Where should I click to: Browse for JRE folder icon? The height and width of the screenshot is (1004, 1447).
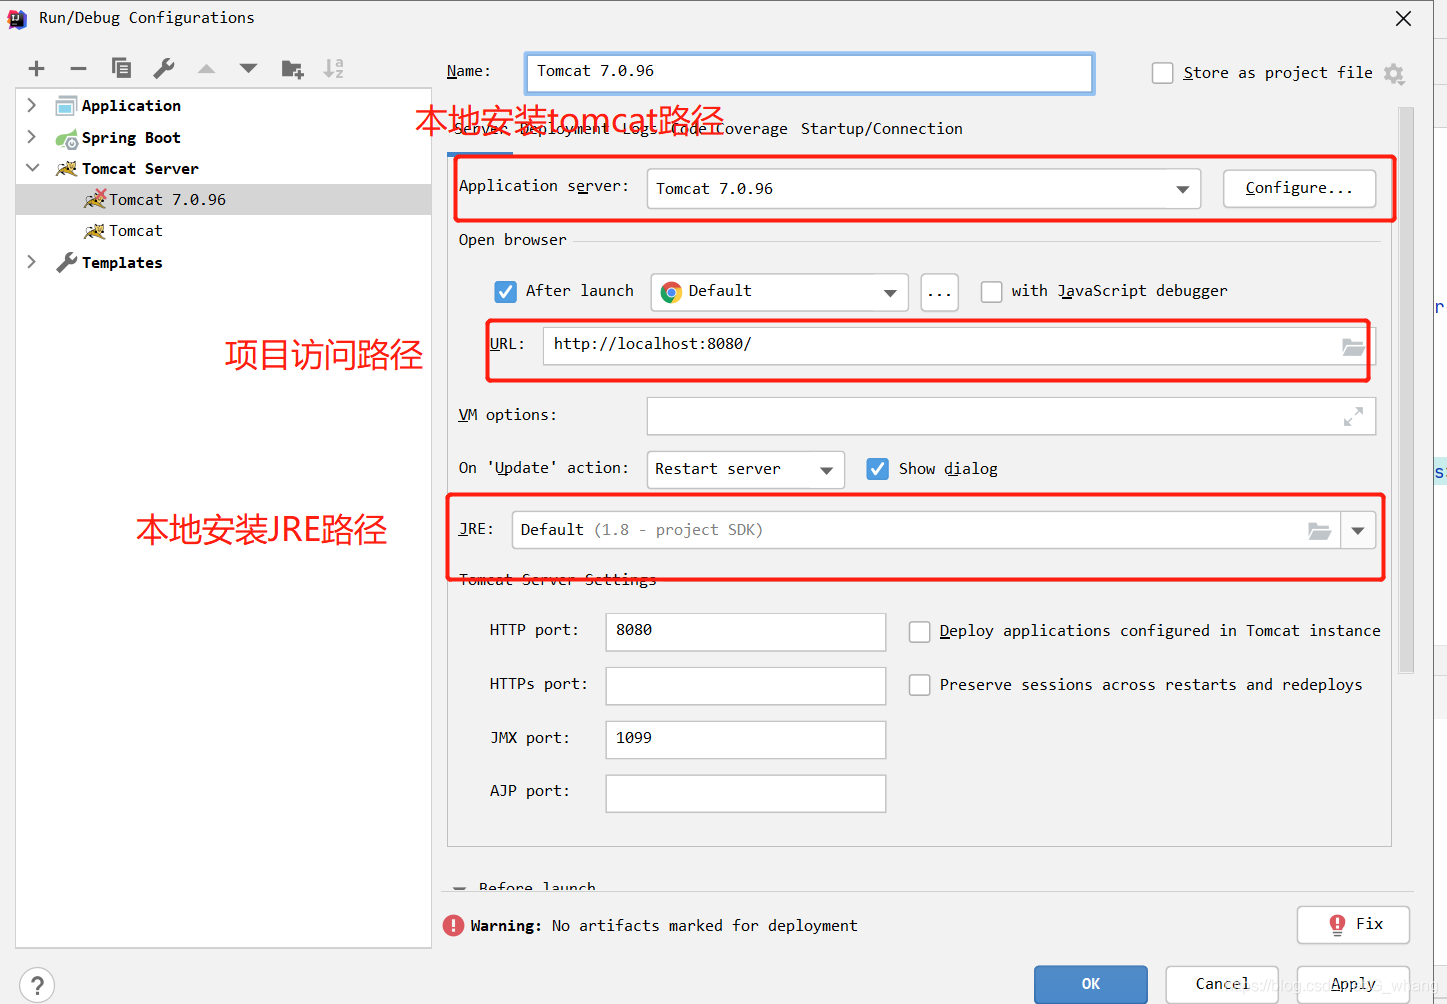pos(1320,531)
